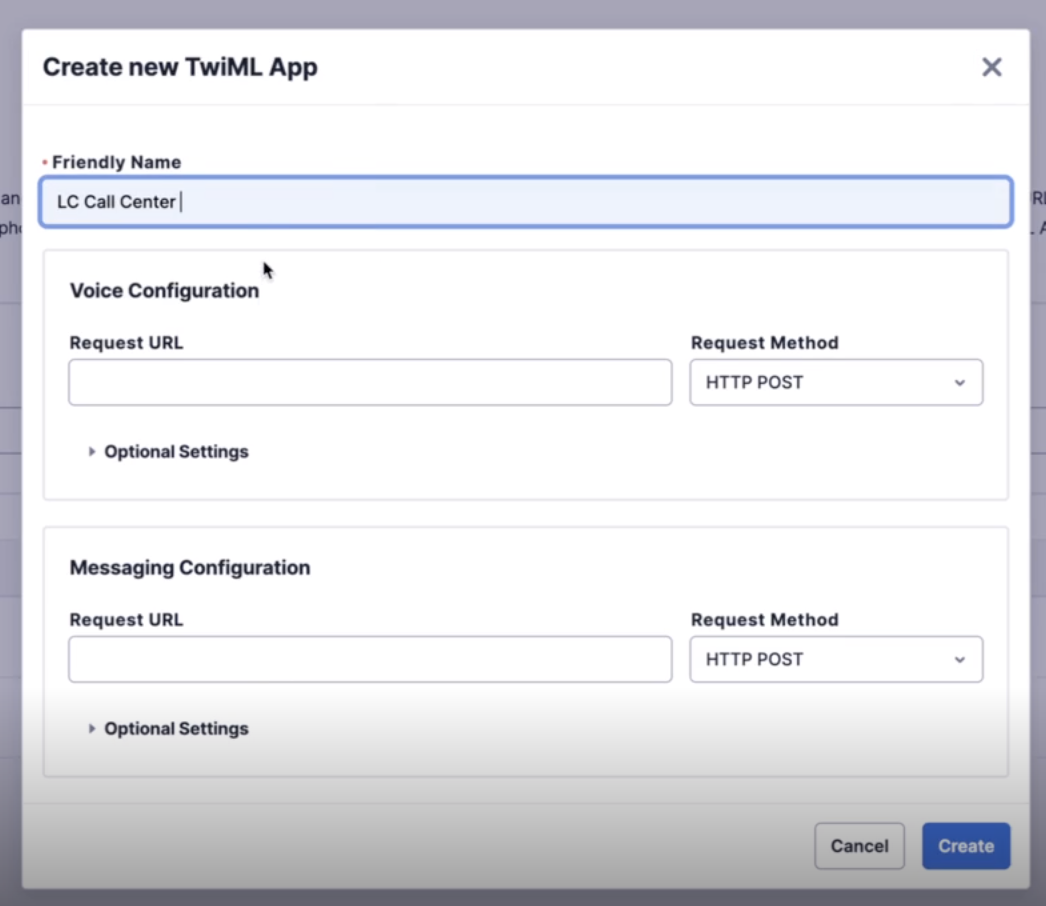Click disclosure triangle beside Voice Optional Settings

pos(91,451)
